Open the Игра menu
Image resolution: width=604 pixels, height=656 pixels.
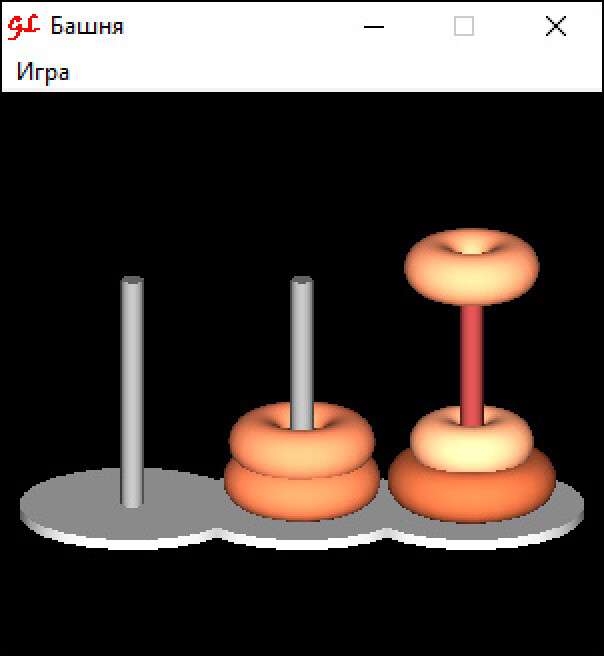click(x=43, y=72)
